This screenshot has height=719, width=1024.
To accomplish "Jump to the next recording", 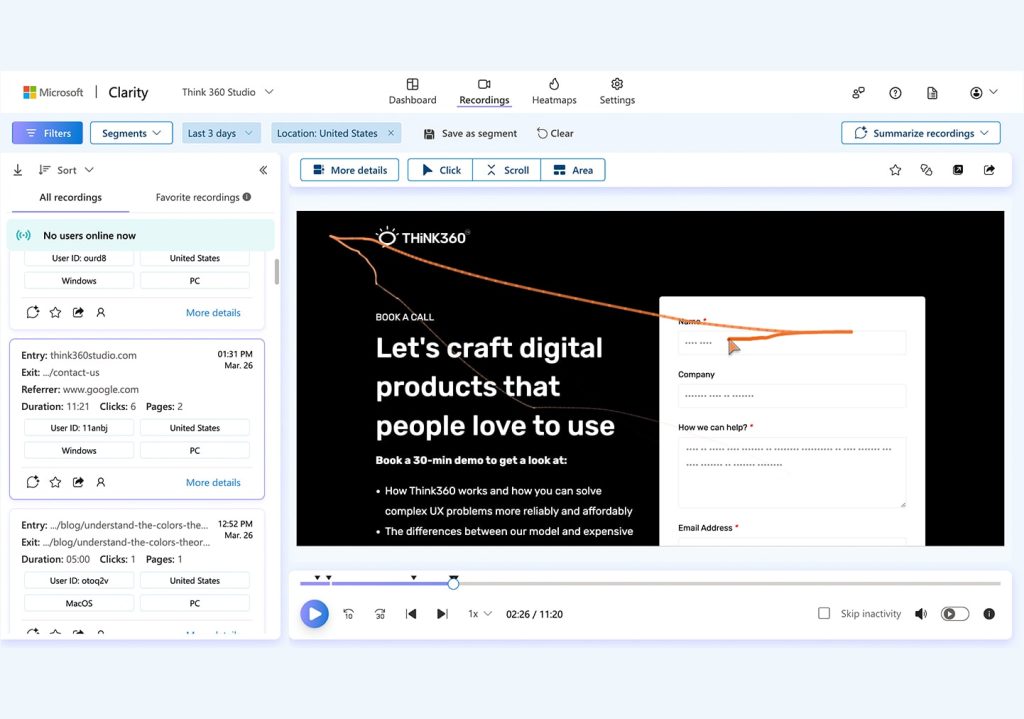I will [442, 614].
